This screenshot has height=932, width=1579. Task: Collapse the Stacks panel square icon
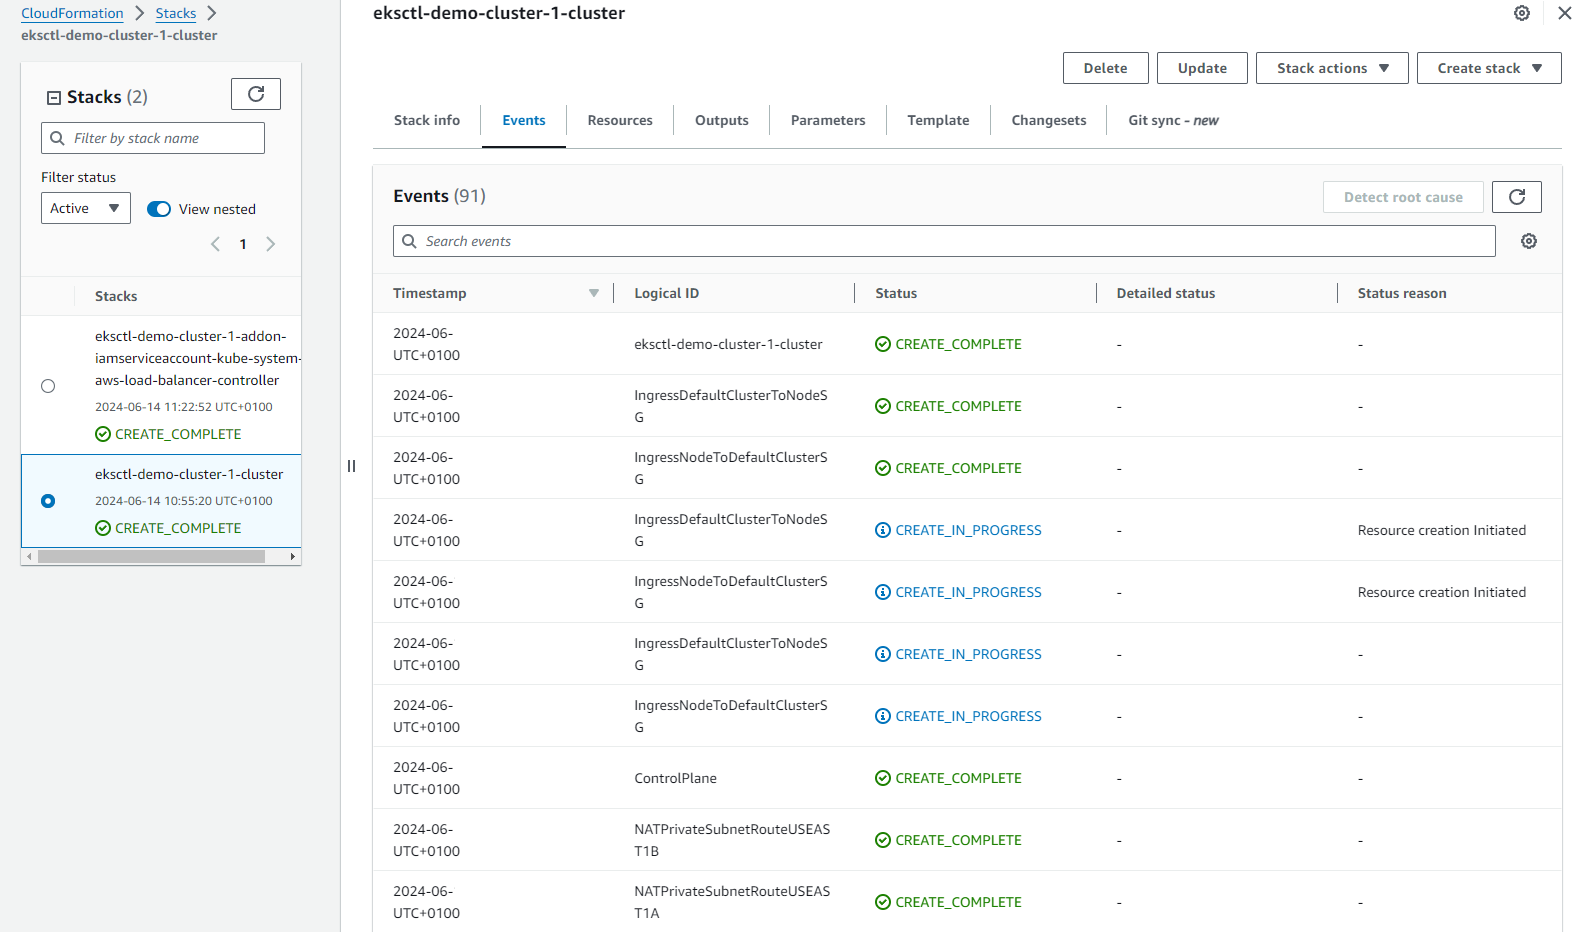(54, 97)
